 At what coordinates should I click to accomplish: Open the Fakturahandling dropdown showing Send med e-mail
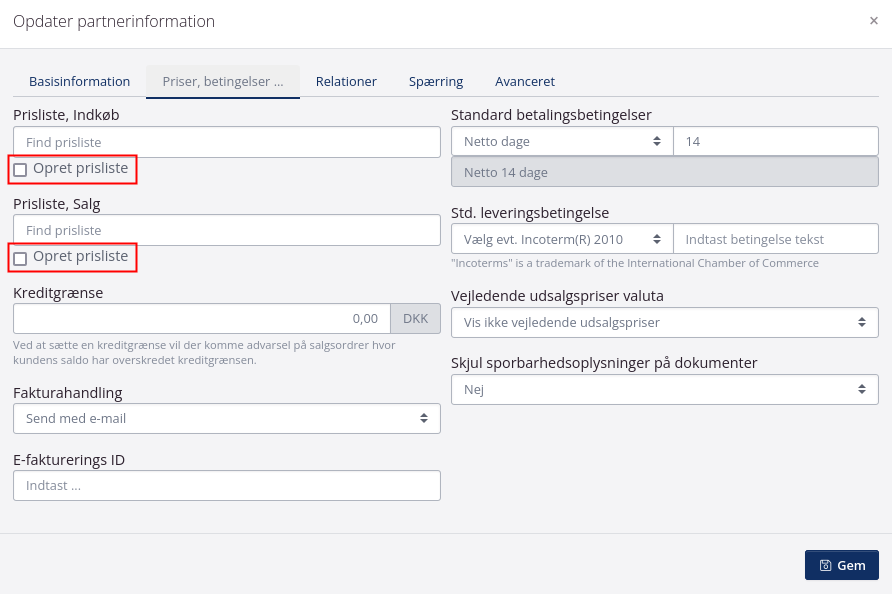(226, 418)
